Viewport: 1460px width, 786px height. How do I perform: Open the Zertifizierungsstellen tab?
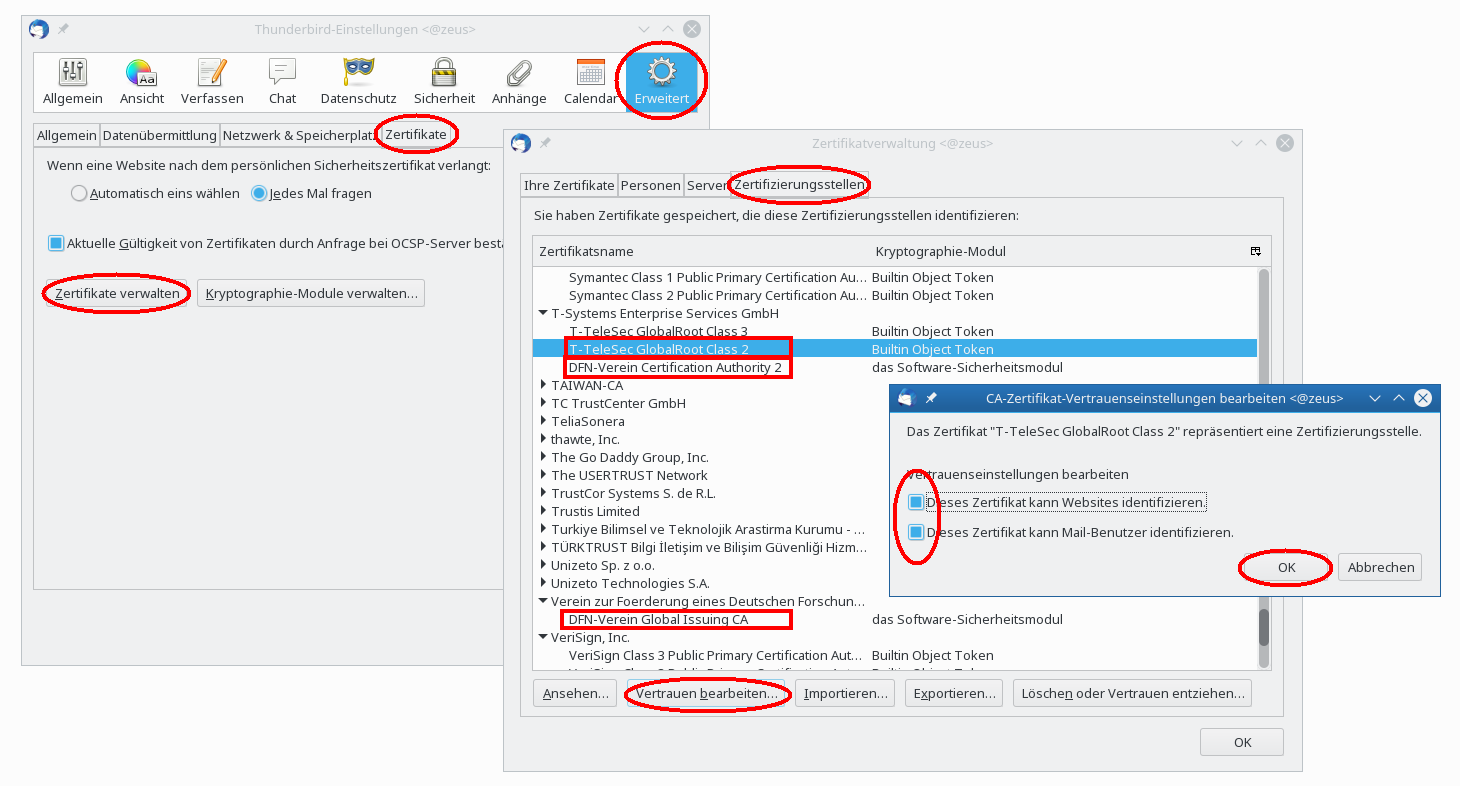799,185
